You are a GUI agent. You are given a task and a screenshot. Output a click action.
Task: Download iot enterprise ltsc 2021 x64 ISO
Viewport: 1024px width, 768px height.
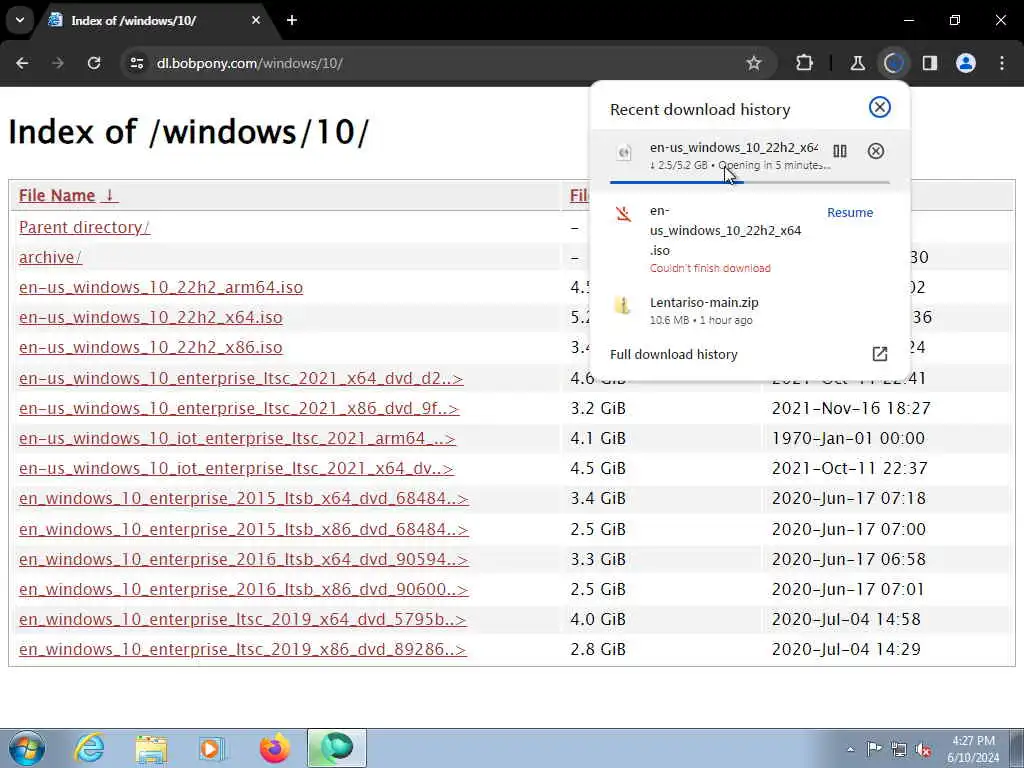(236, 468)
